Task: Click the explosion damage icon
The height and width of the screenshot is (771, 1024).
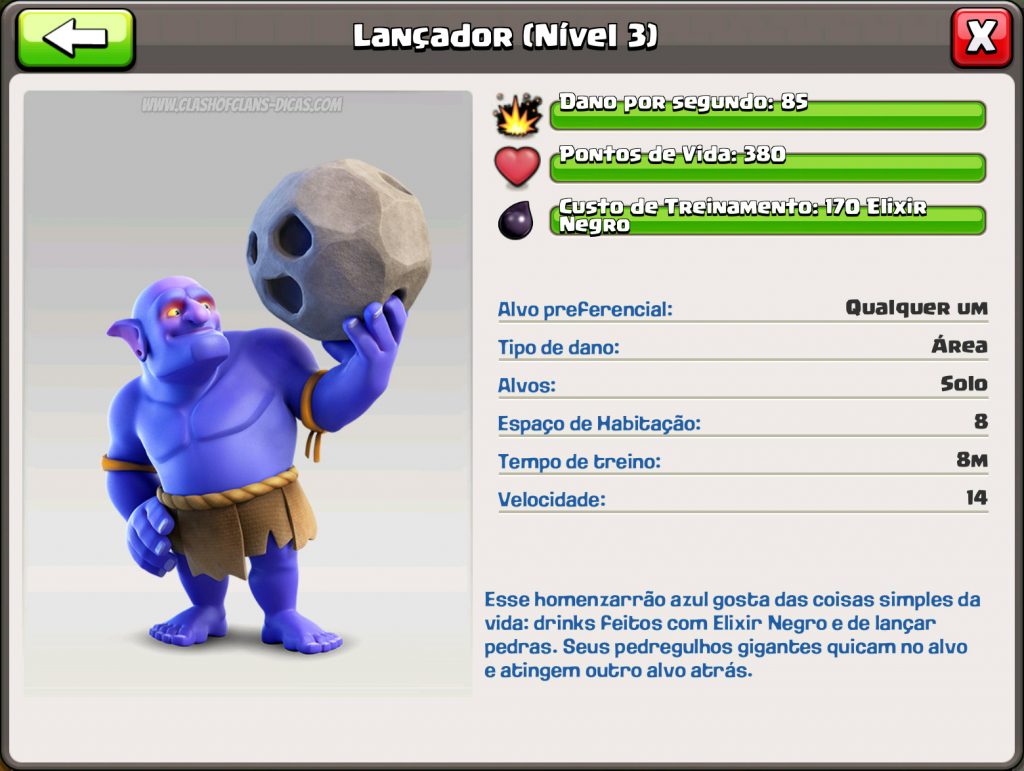Action: (519, 114)
